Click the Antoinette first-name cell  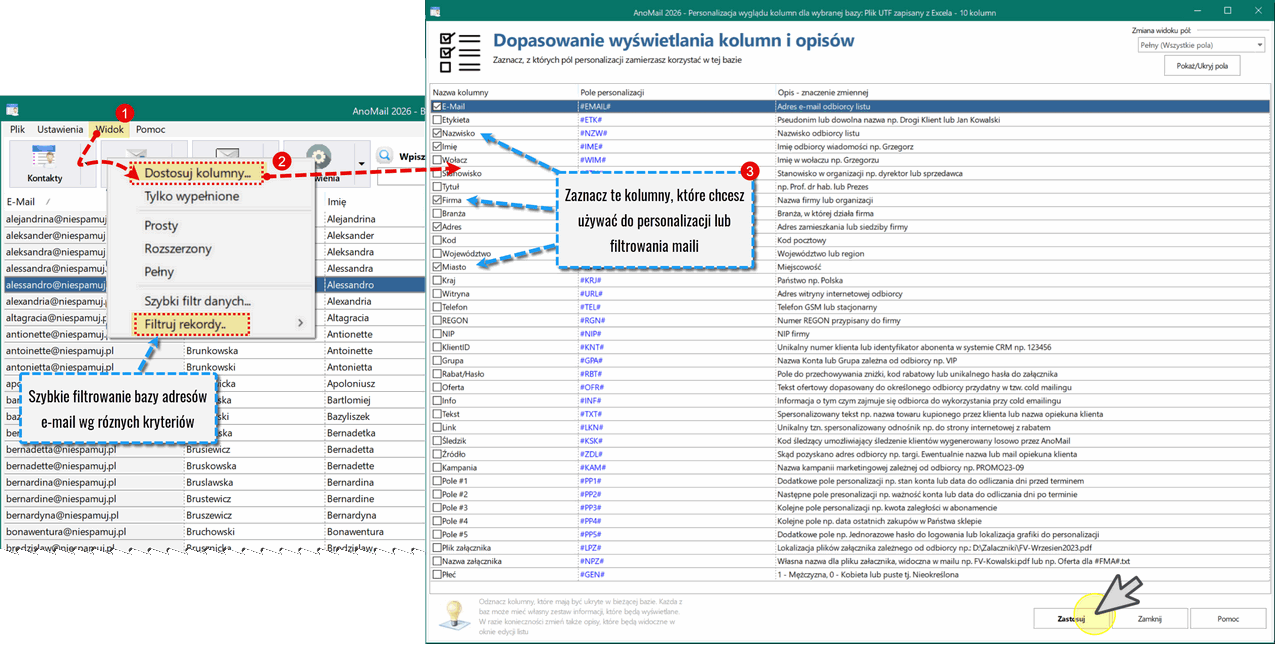pos(349,351)
